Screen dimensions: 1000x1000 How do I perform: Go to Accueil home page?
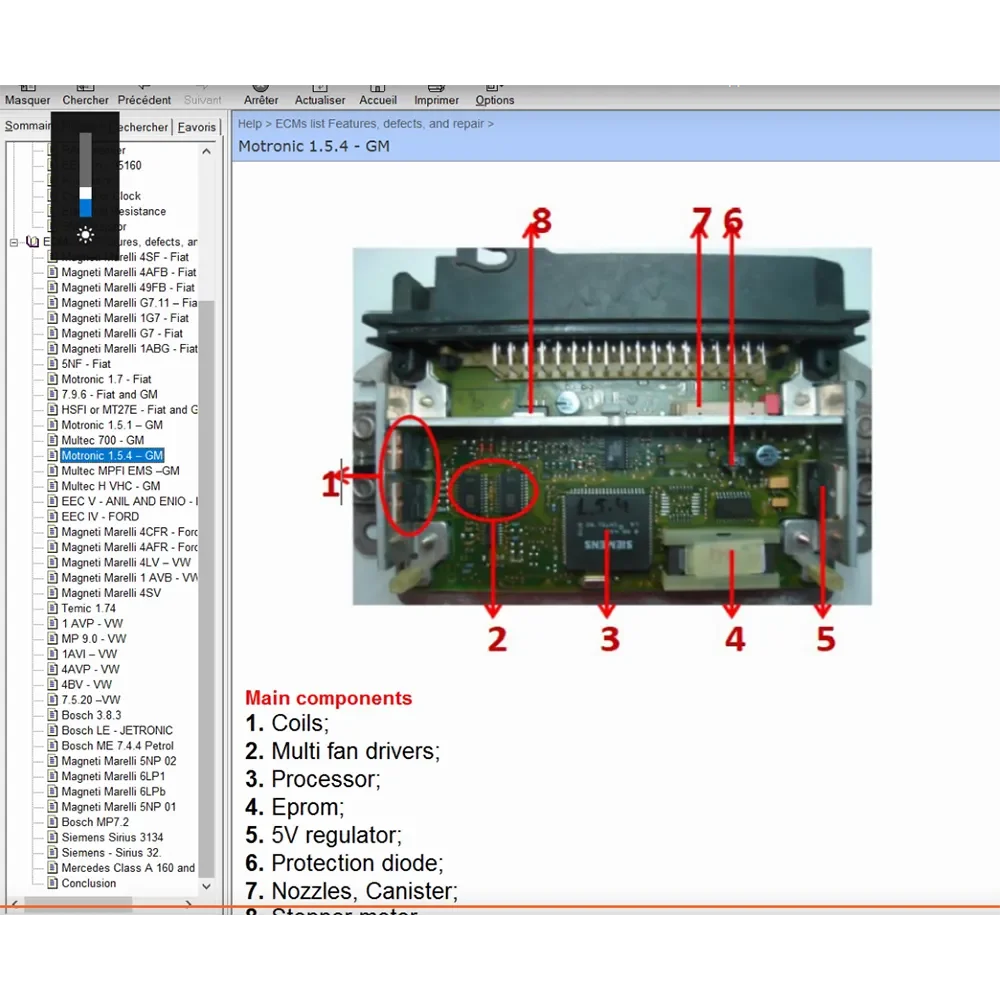tap(378, 96)
